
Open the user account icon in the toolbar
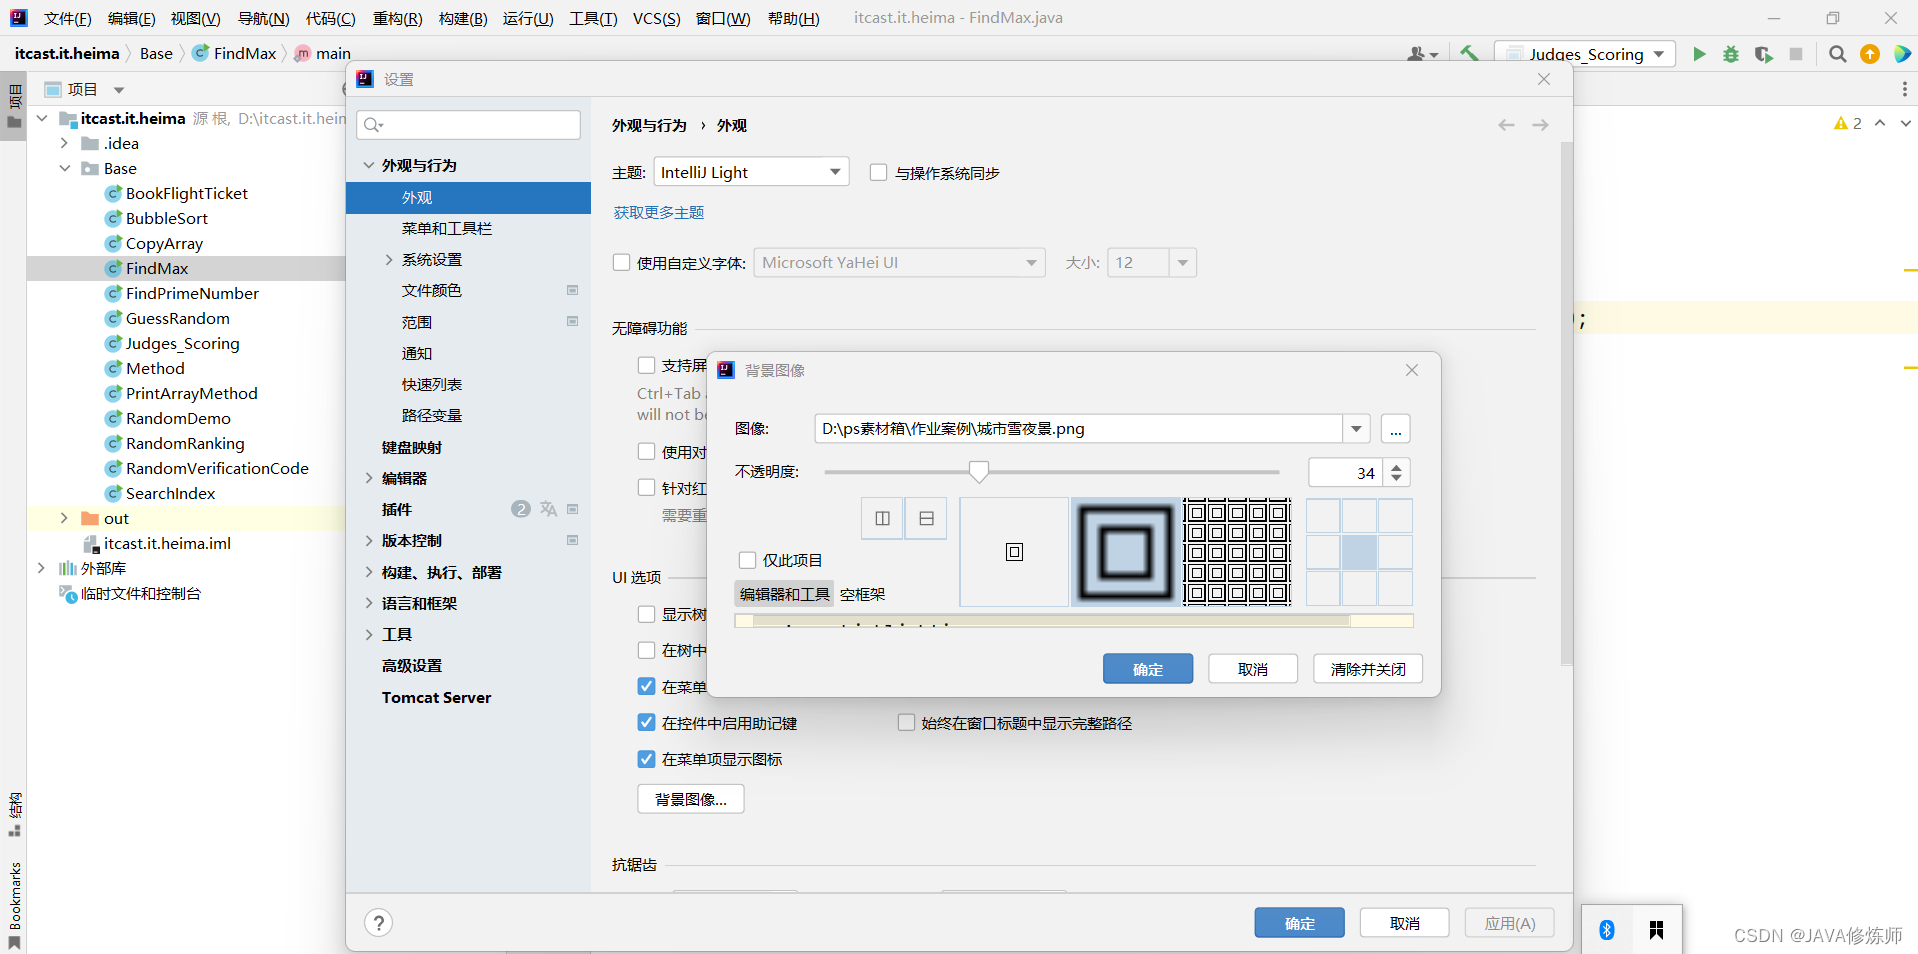1422,54
